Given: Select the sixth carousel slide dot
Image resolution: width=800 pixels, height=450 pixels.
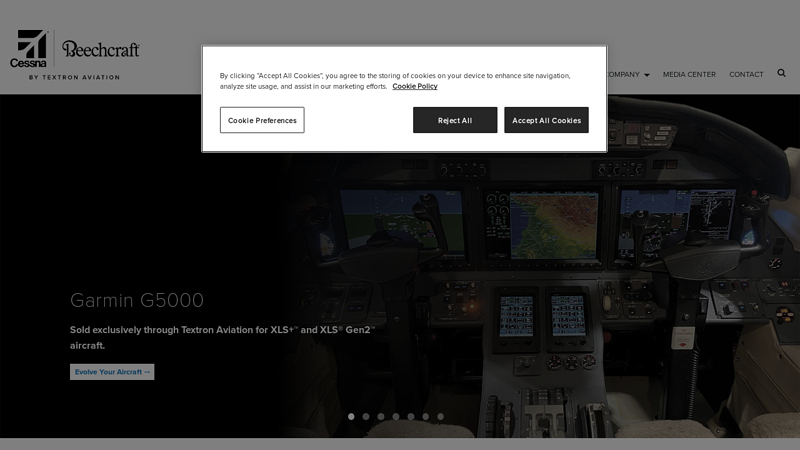Looking at the screenshot, I should click(426, 417).
